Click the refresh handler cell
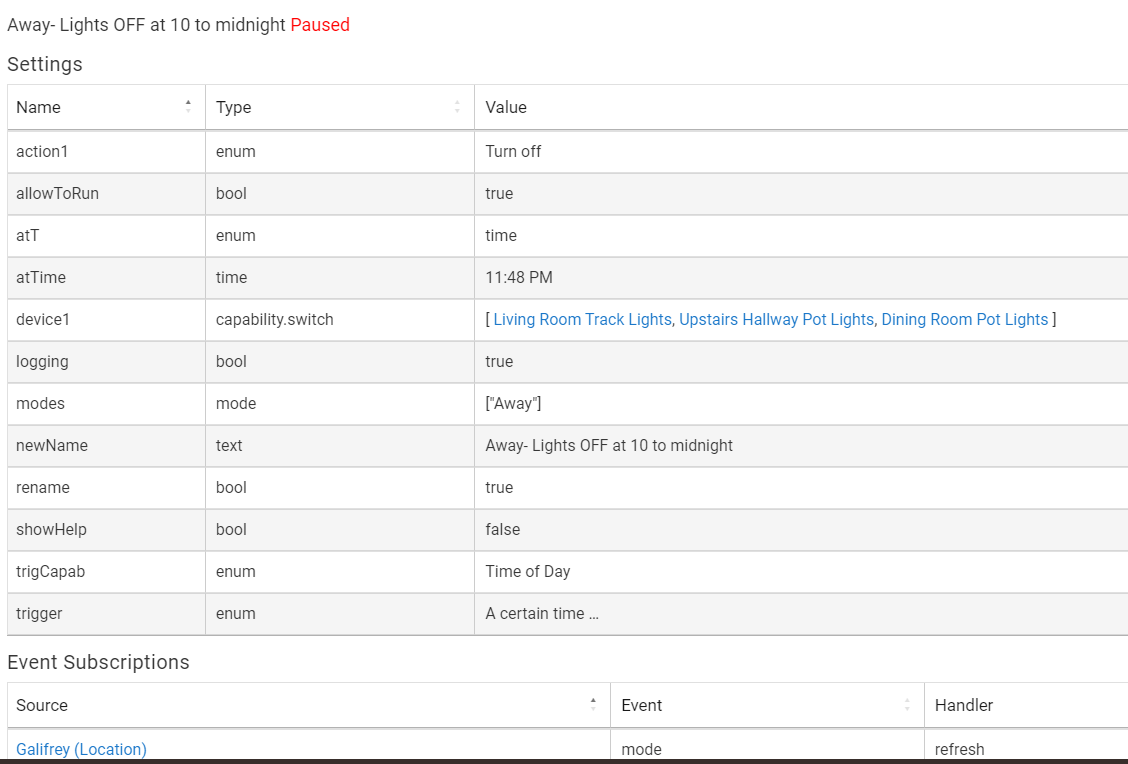The image size is (1128, 764). (960, 749)
